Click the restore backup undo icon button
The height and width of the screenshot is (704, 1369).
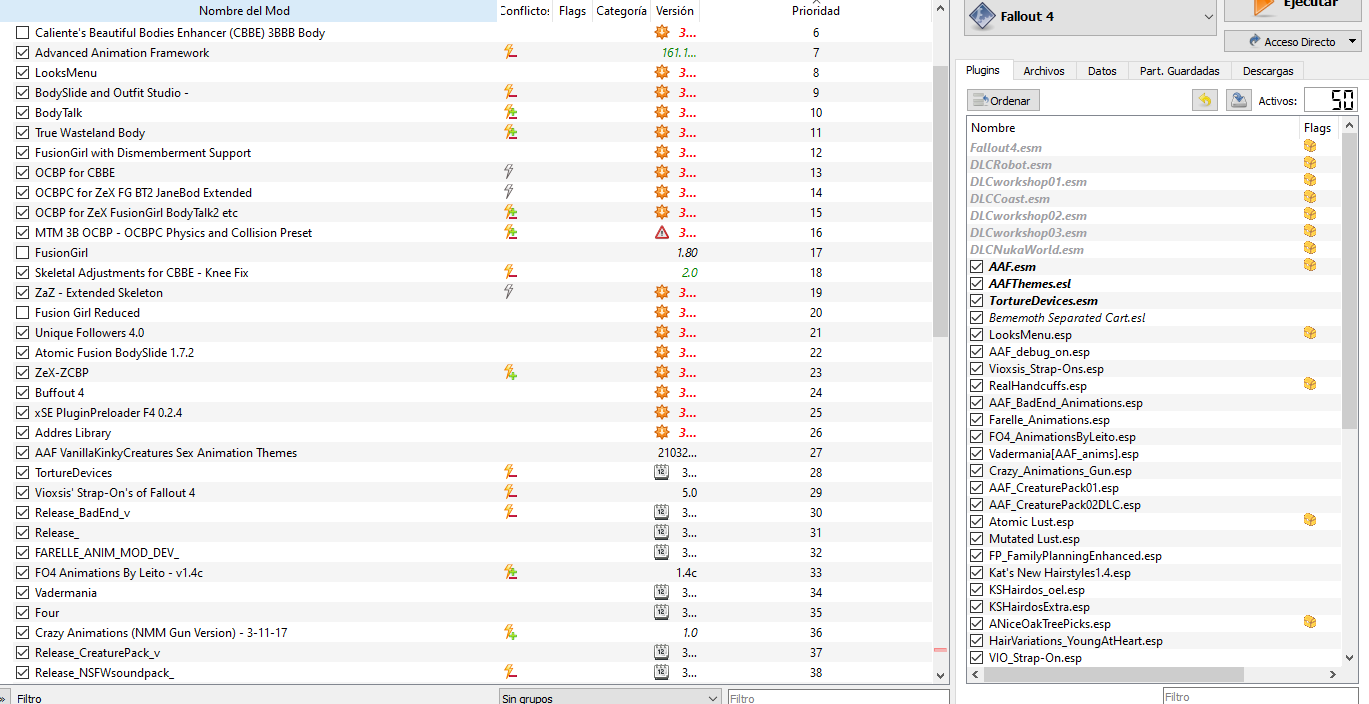point(1205,100)
